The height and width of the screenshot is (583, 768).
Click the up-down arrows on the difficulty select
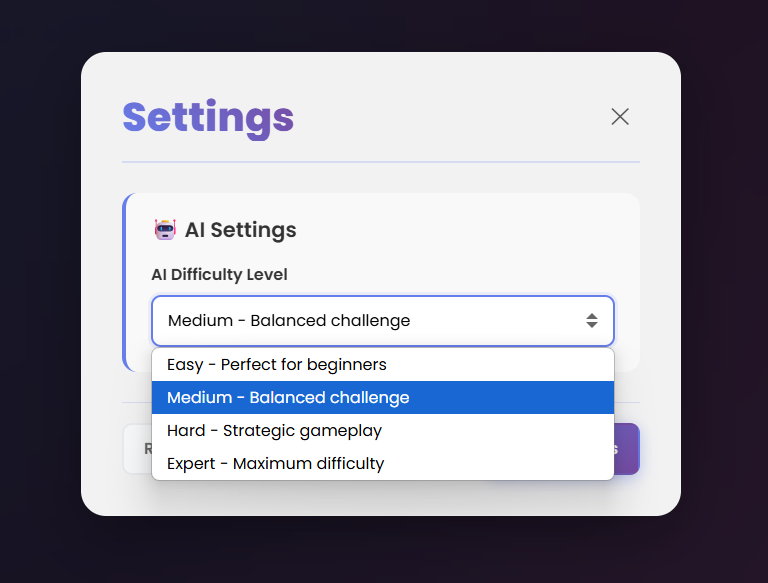click(x=592, y=321)
